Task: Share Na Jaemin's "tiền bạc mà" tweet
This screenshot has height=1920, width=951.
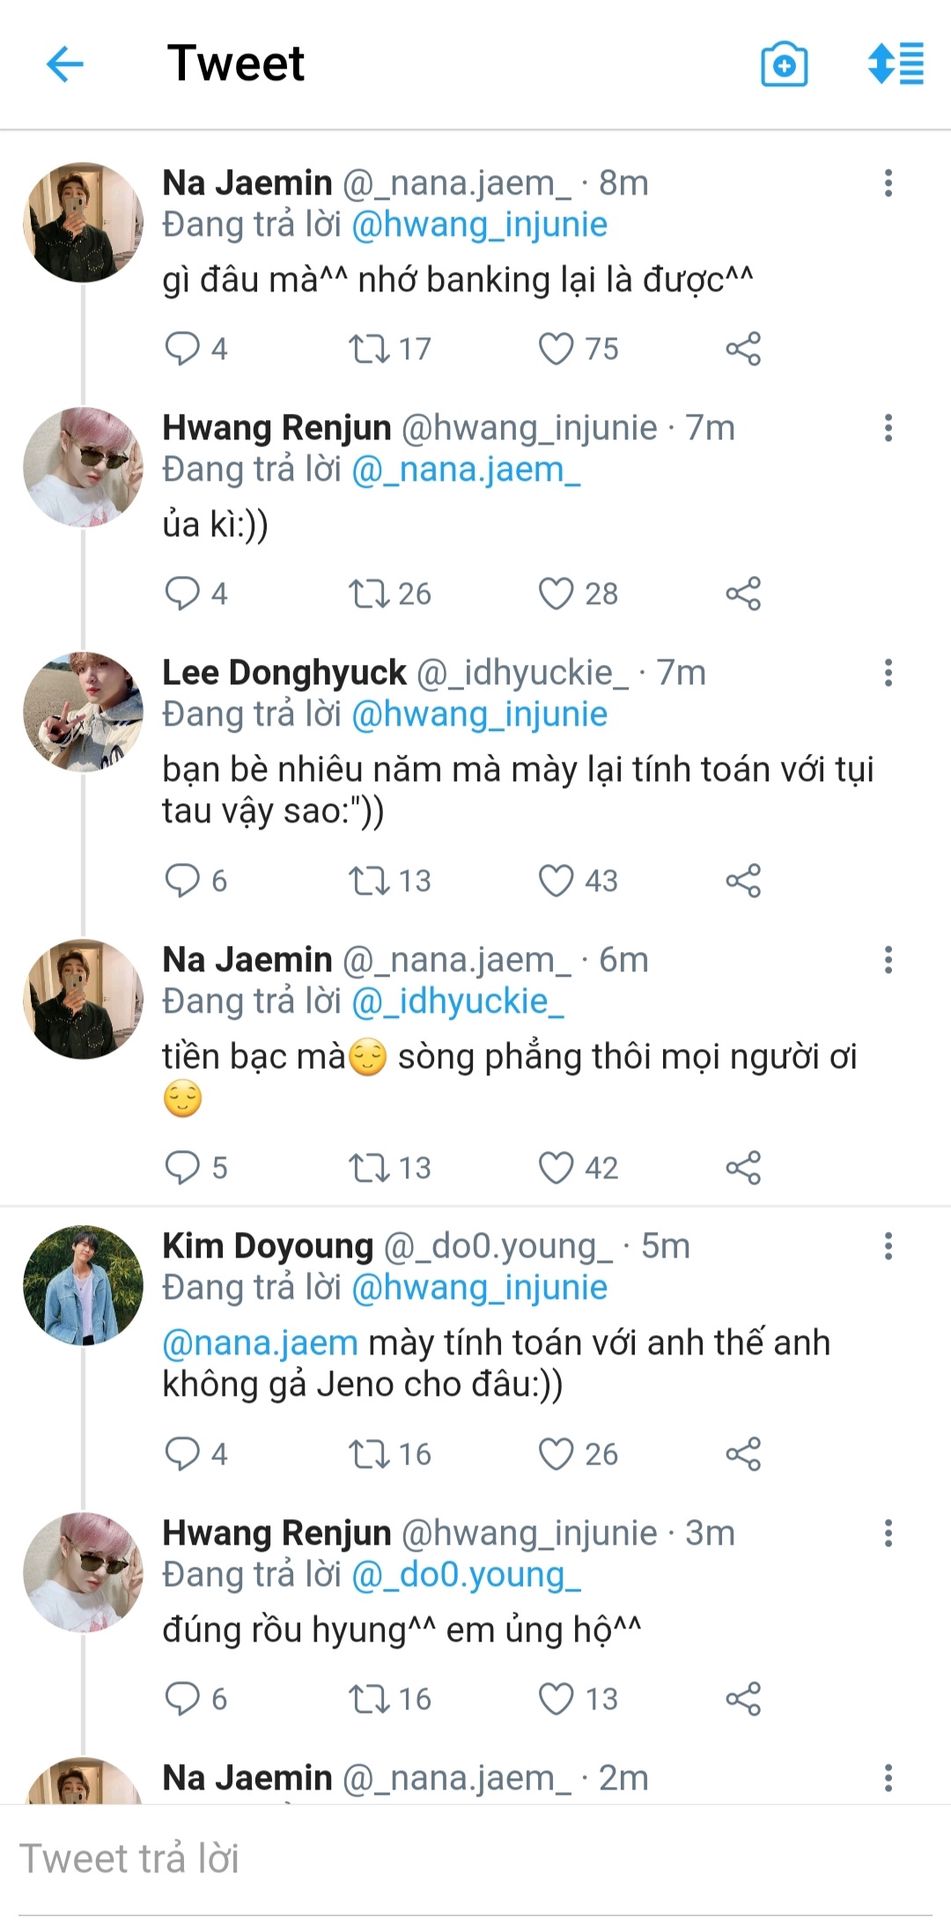Action: [743, 1168]
